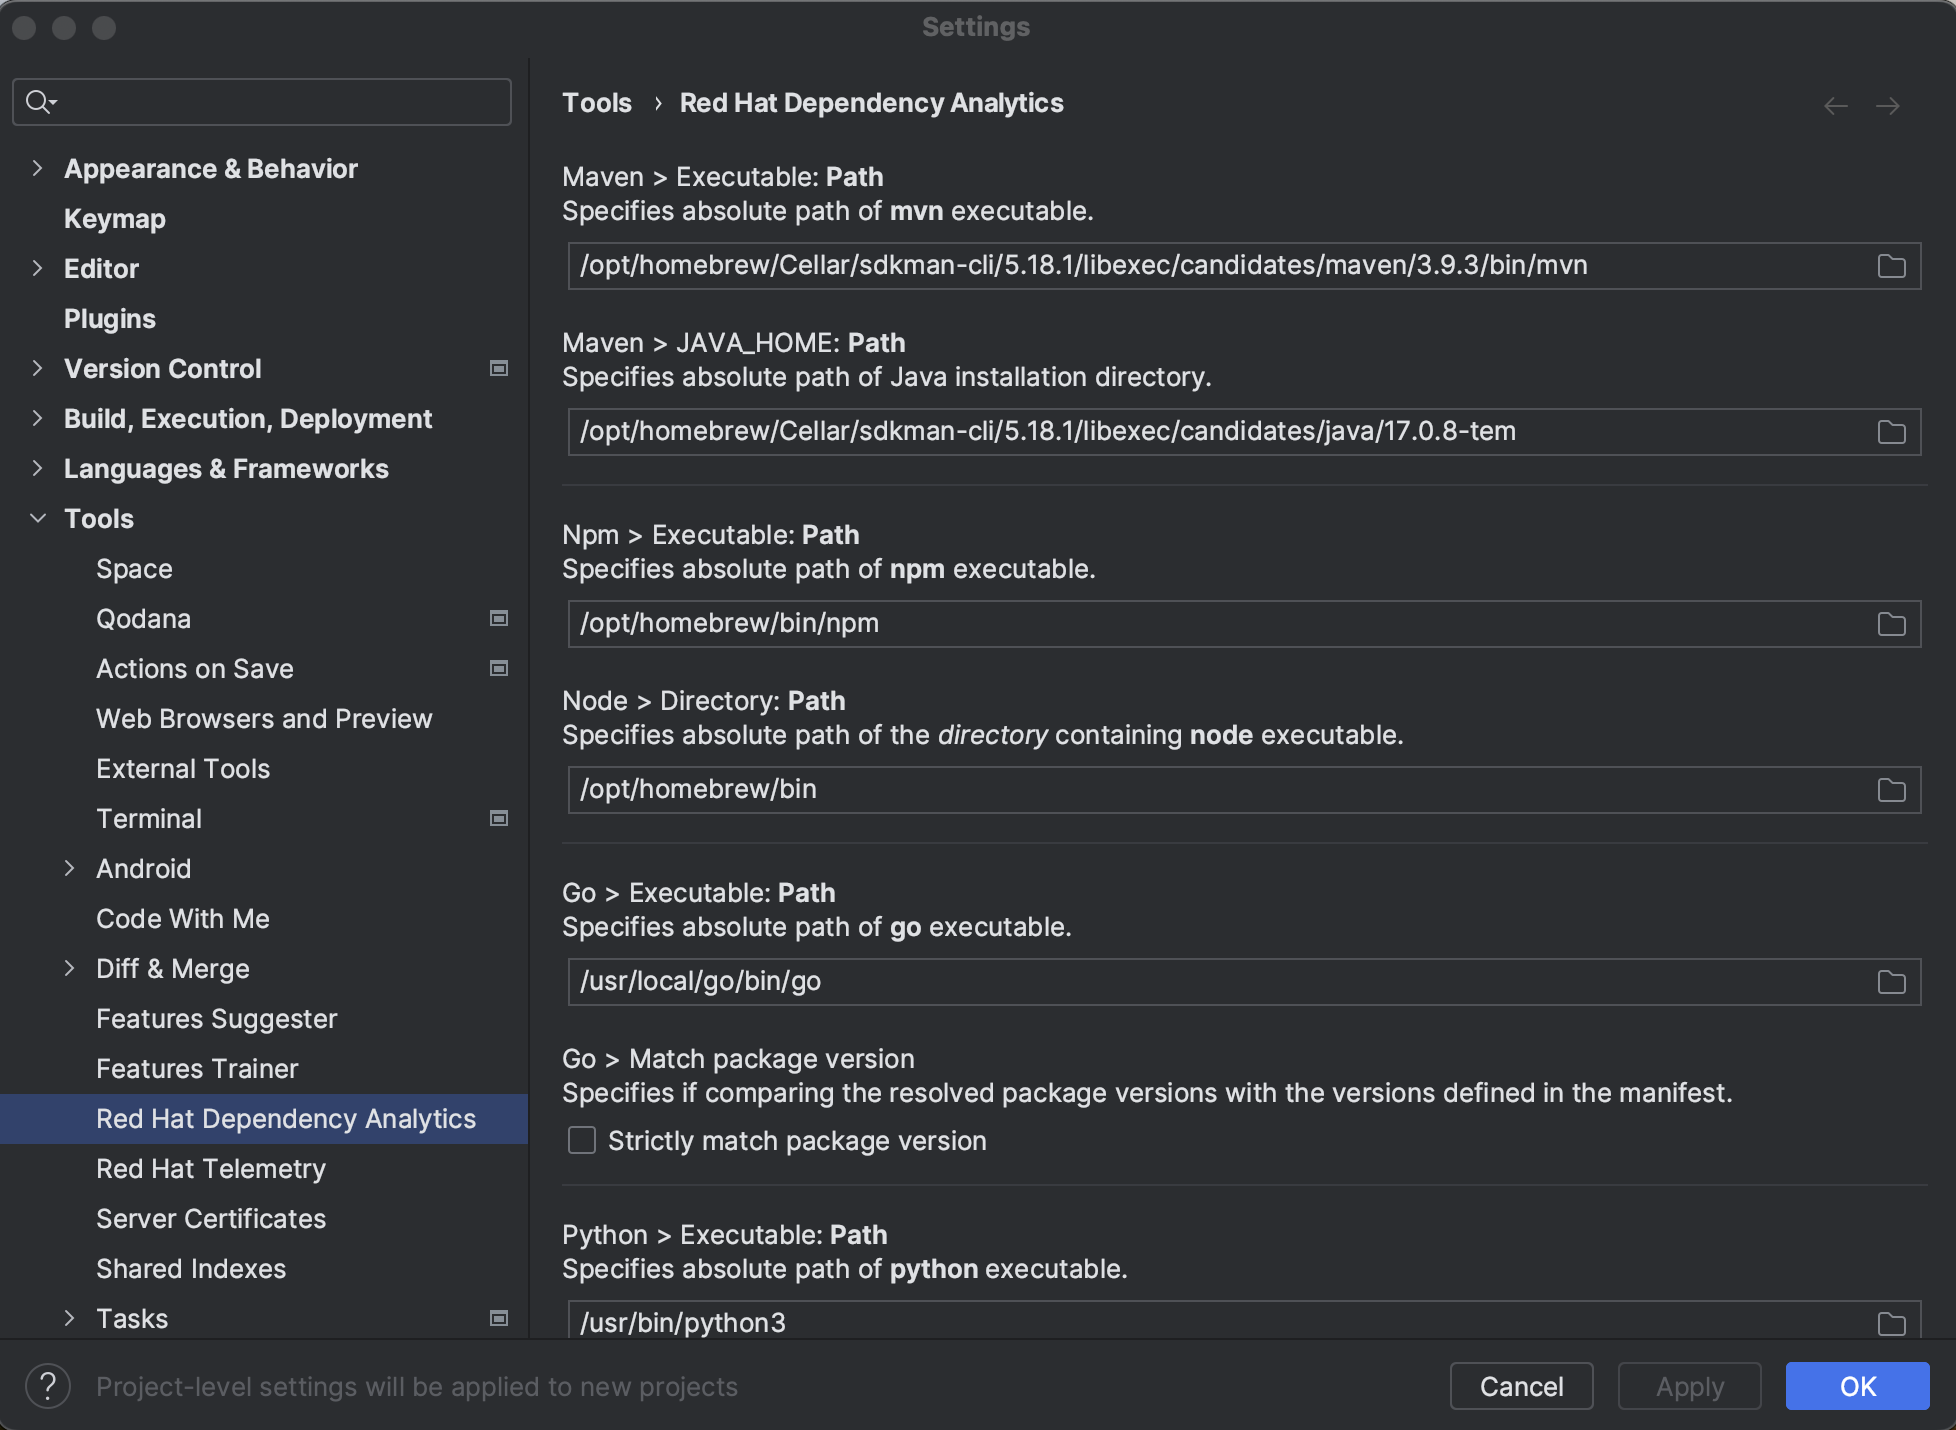Viewport: 1956px width, 1430px height.
Task: Expand Appearance & Behavior section
Action: click(x=38, y=168)
